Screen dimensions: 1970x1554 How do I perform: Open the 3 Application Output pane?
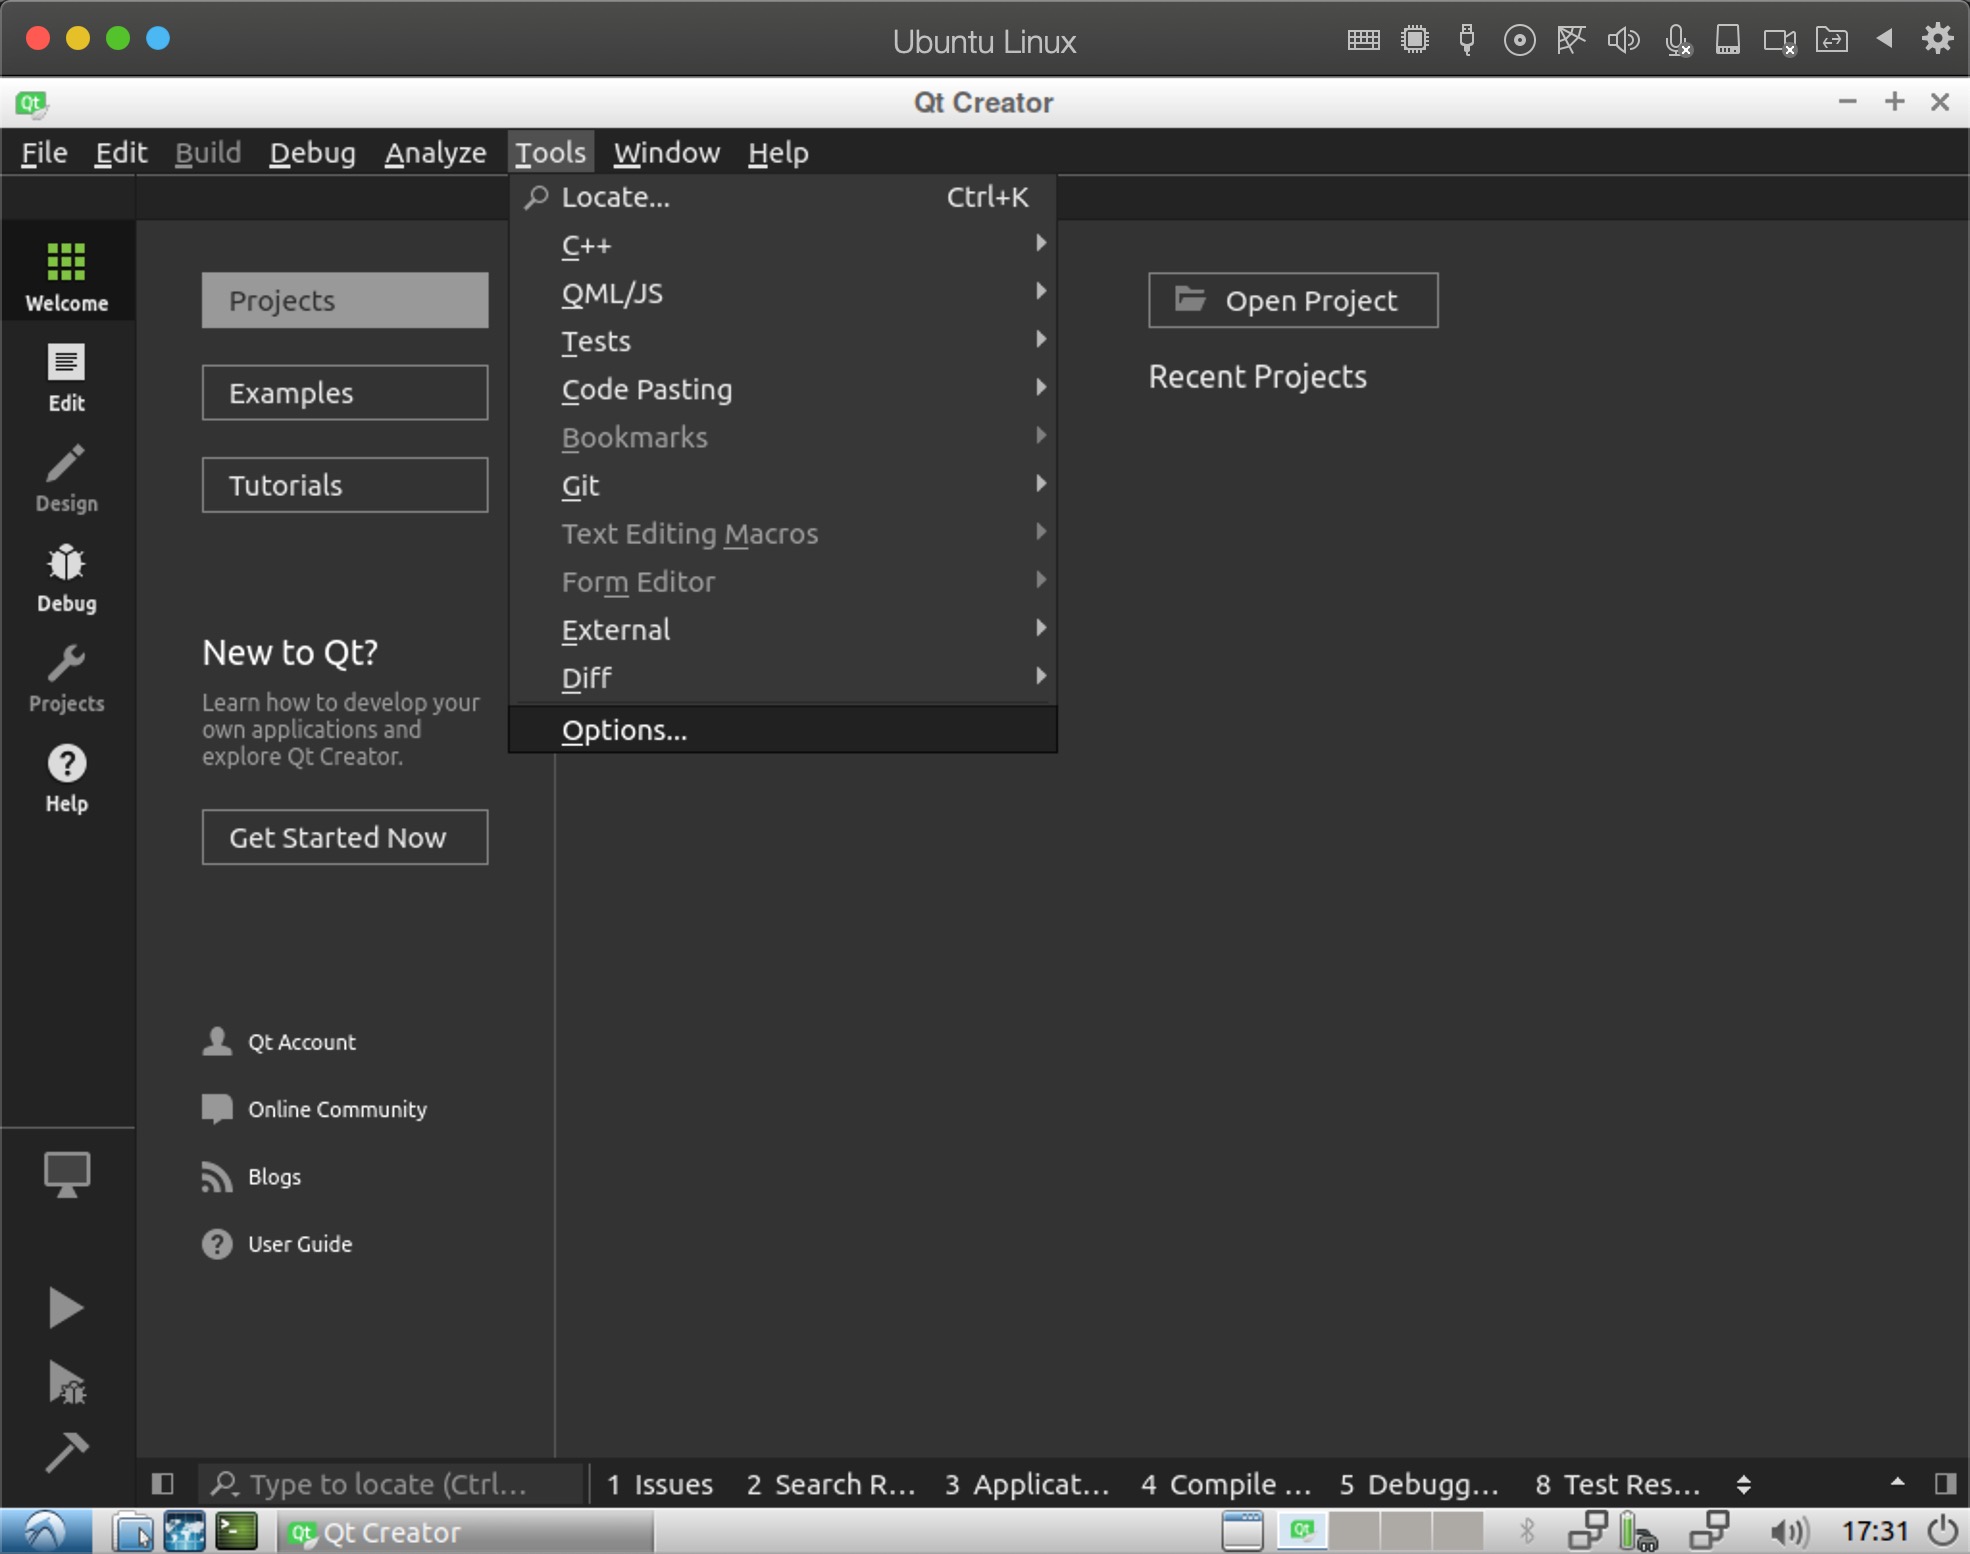click(1027, 1484)
